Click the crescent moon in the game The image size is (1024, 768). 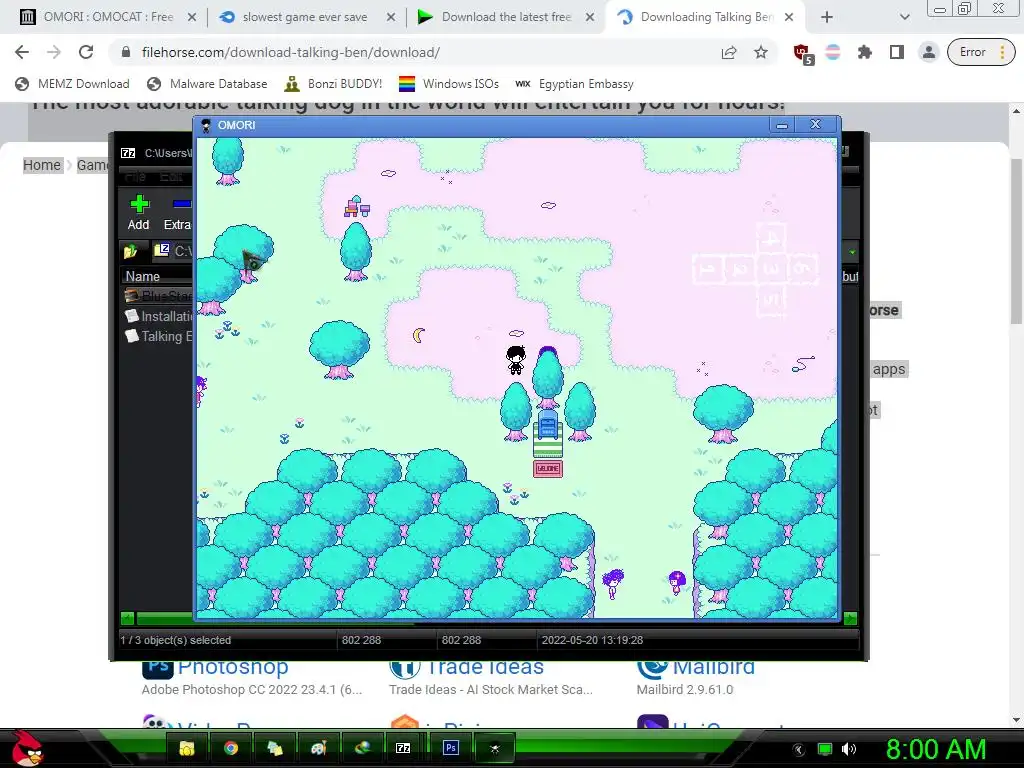[419, 335]
